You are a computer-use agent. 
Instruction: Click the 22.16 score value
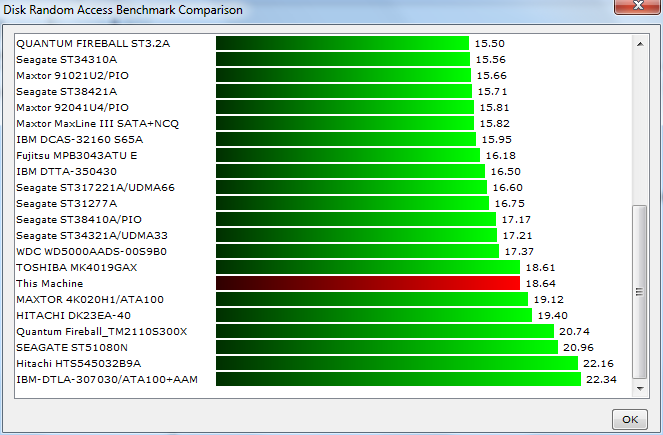[x=598, y=364]
